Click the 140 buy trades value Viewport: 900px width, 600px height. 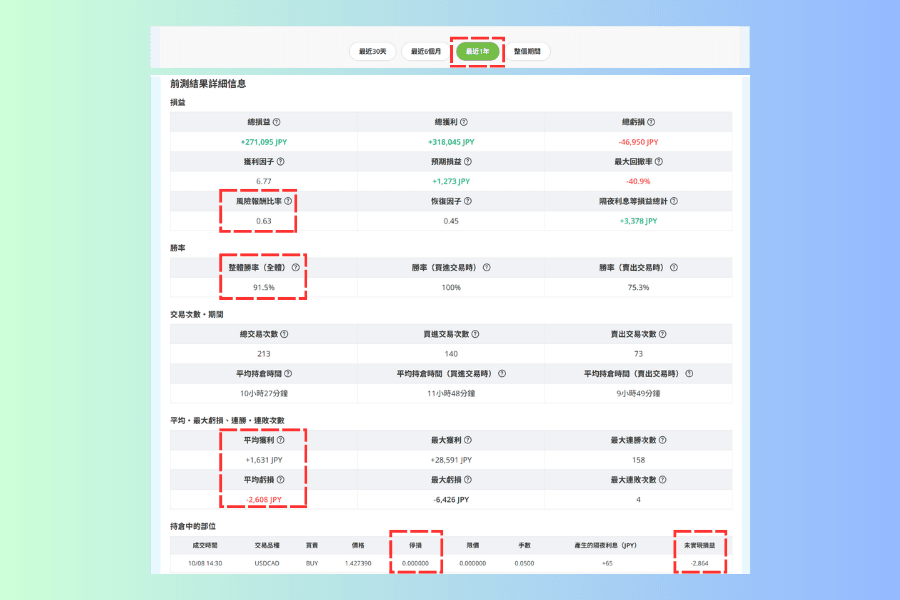click(x=451, y=354)
